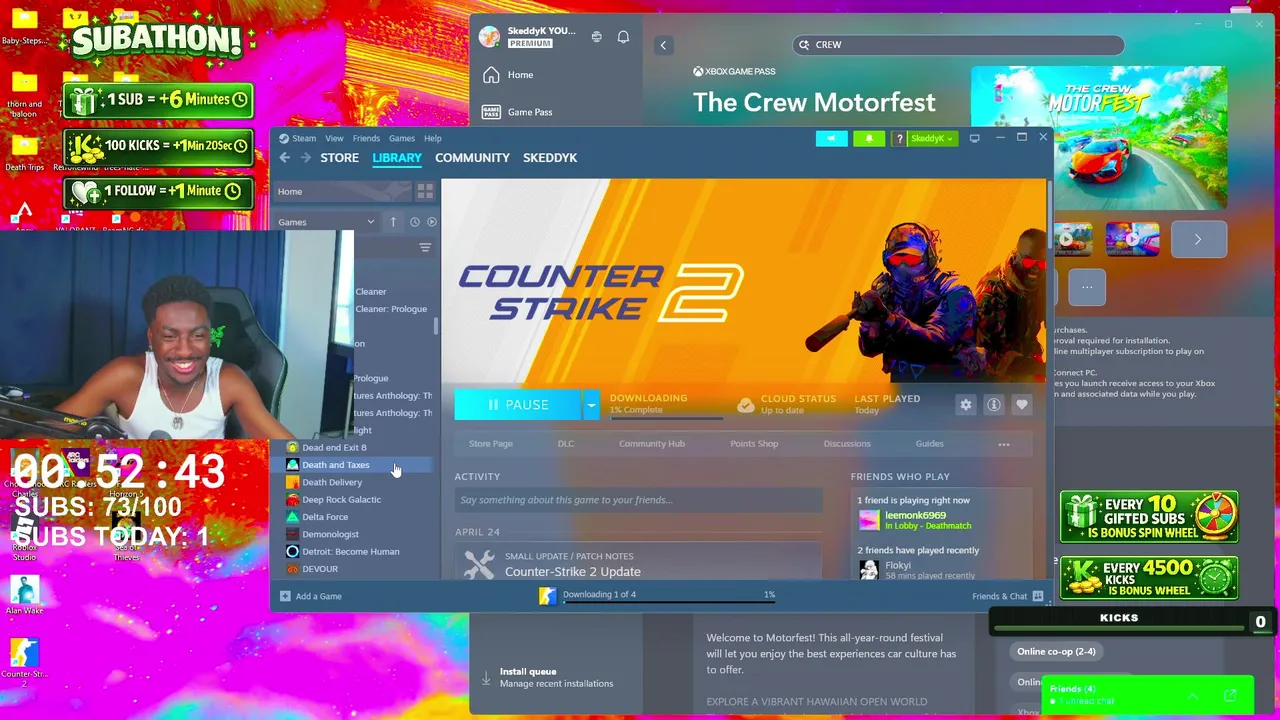Click the Xbox Home icon in sidebar
Viewport: 1280px width, 720px height.
(491, 75)
